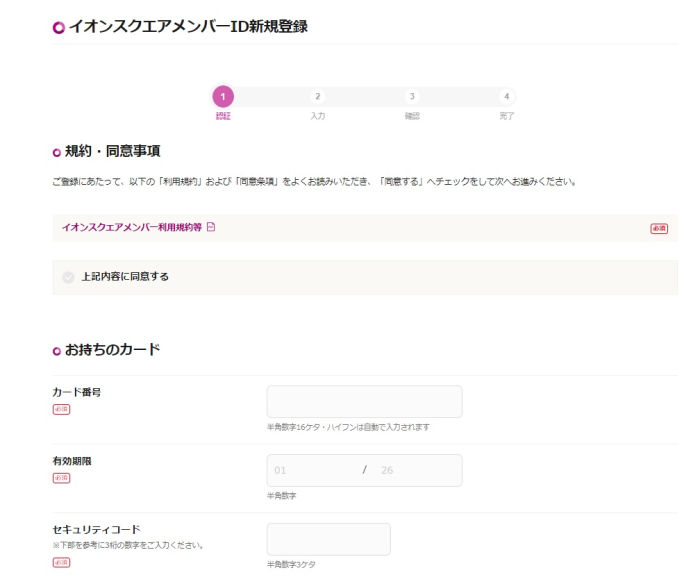Focus the セキュリティコード input field

(x=328, y=539)
